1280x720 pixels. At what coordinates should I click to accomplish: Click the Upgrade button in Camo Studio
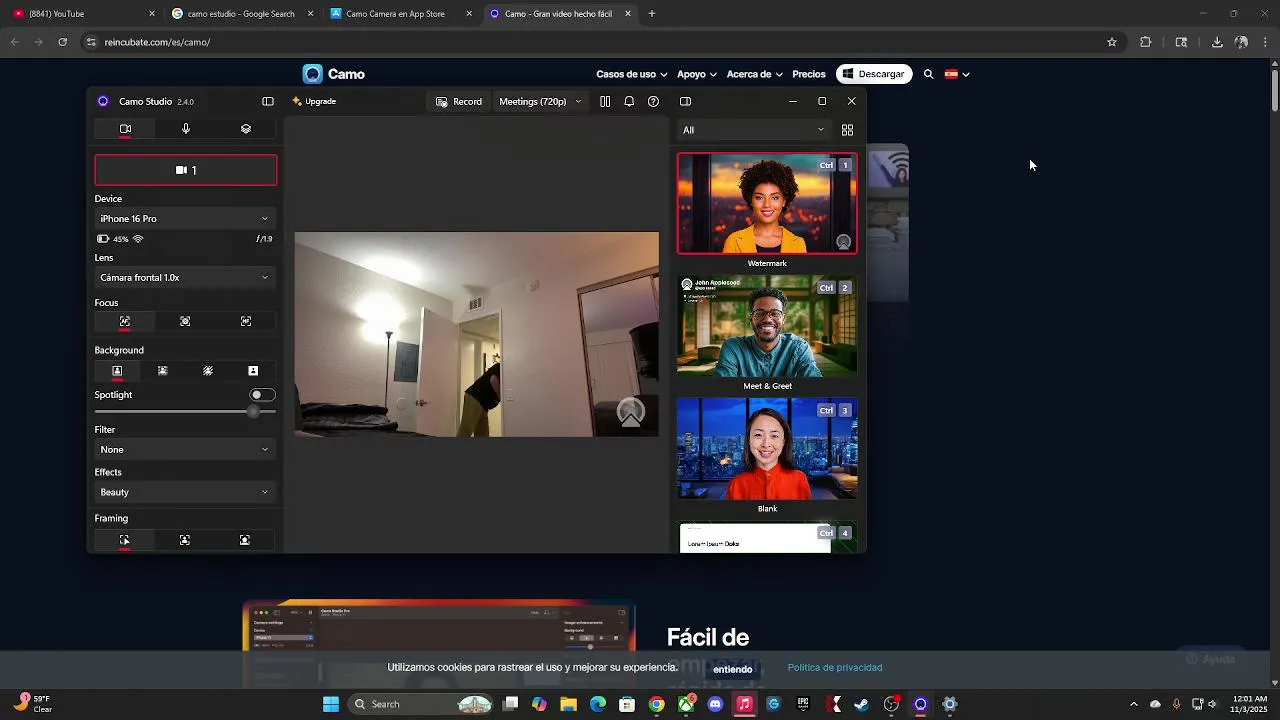pyautogui.click(x=314, y=101)
